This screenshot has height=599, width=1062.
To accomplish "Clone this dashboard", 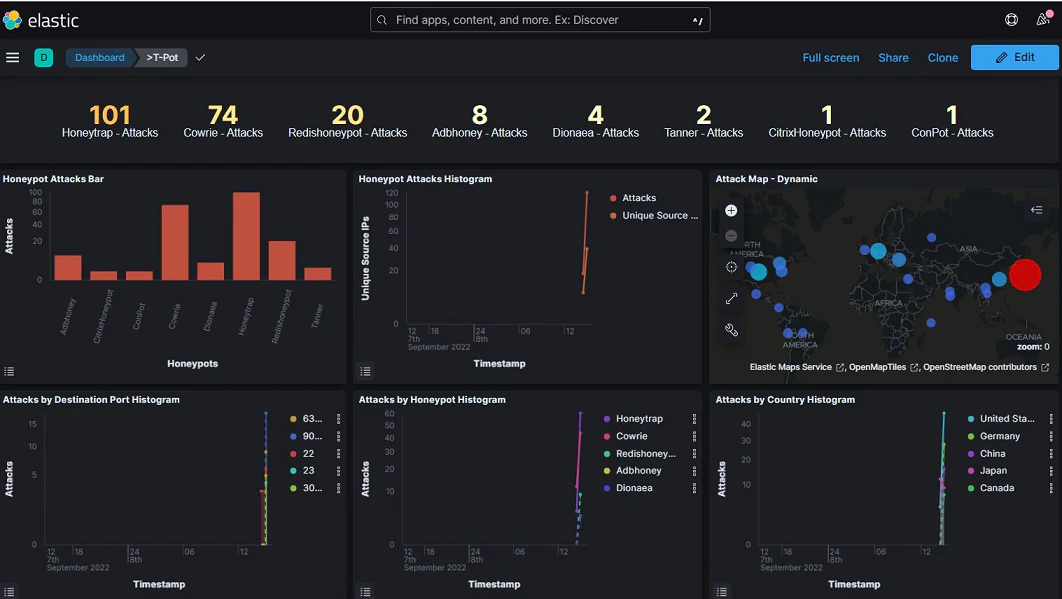I will point(943,58).
